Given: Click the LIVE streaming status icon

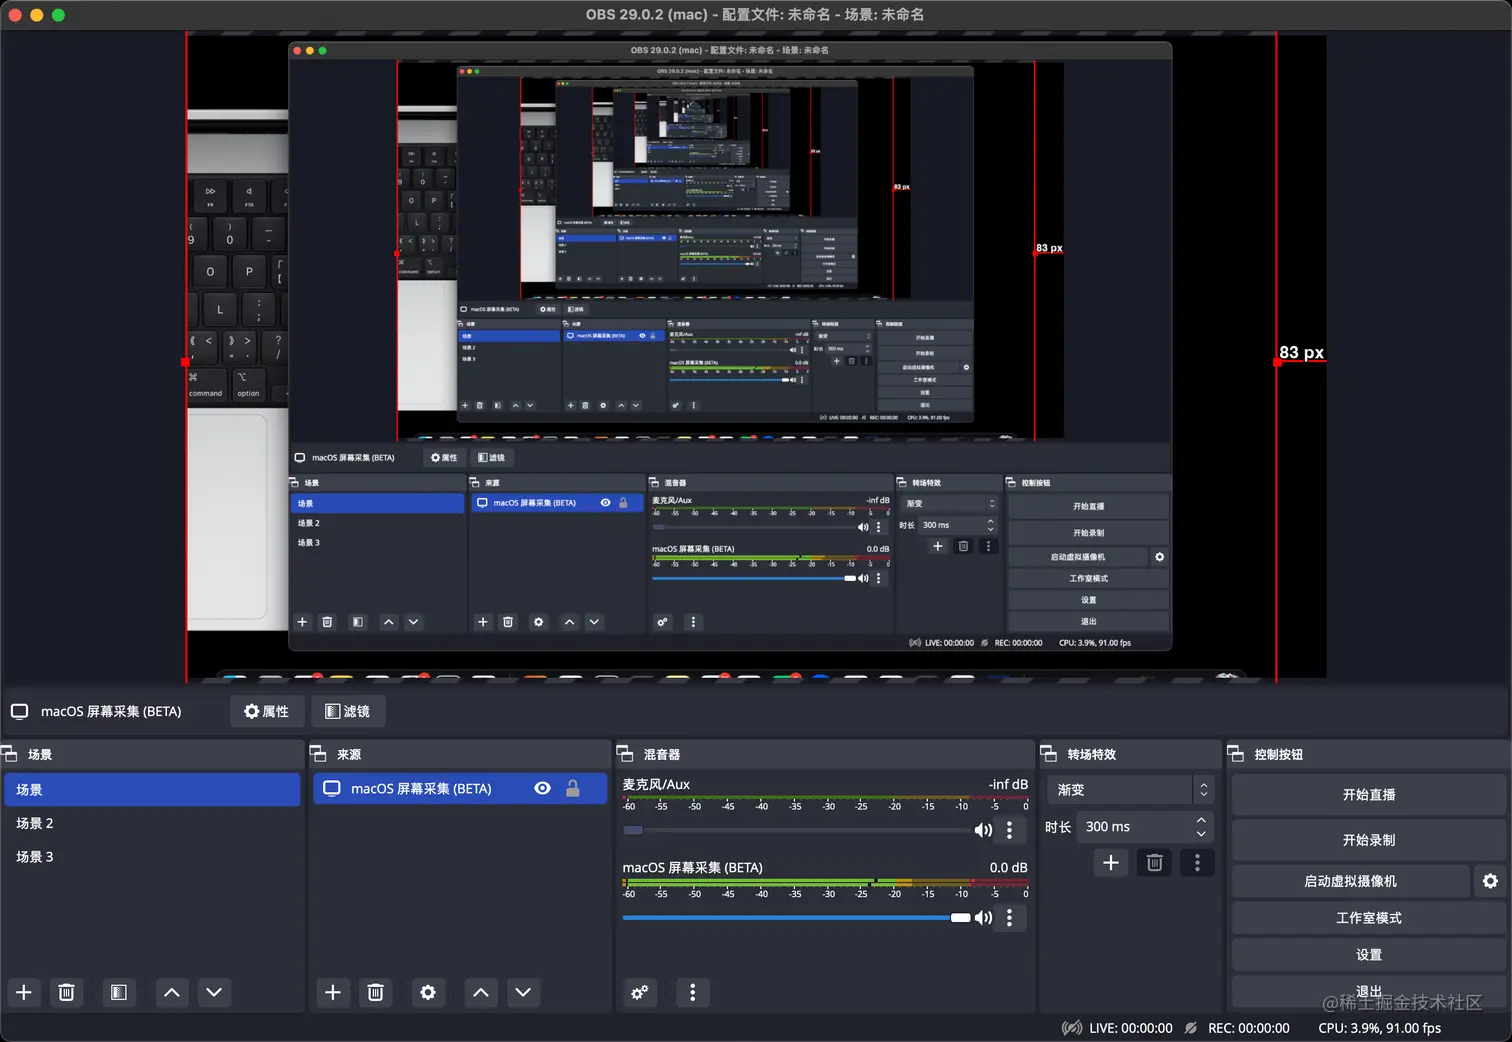Looking at the screenshot, I should point(1071,1028).
